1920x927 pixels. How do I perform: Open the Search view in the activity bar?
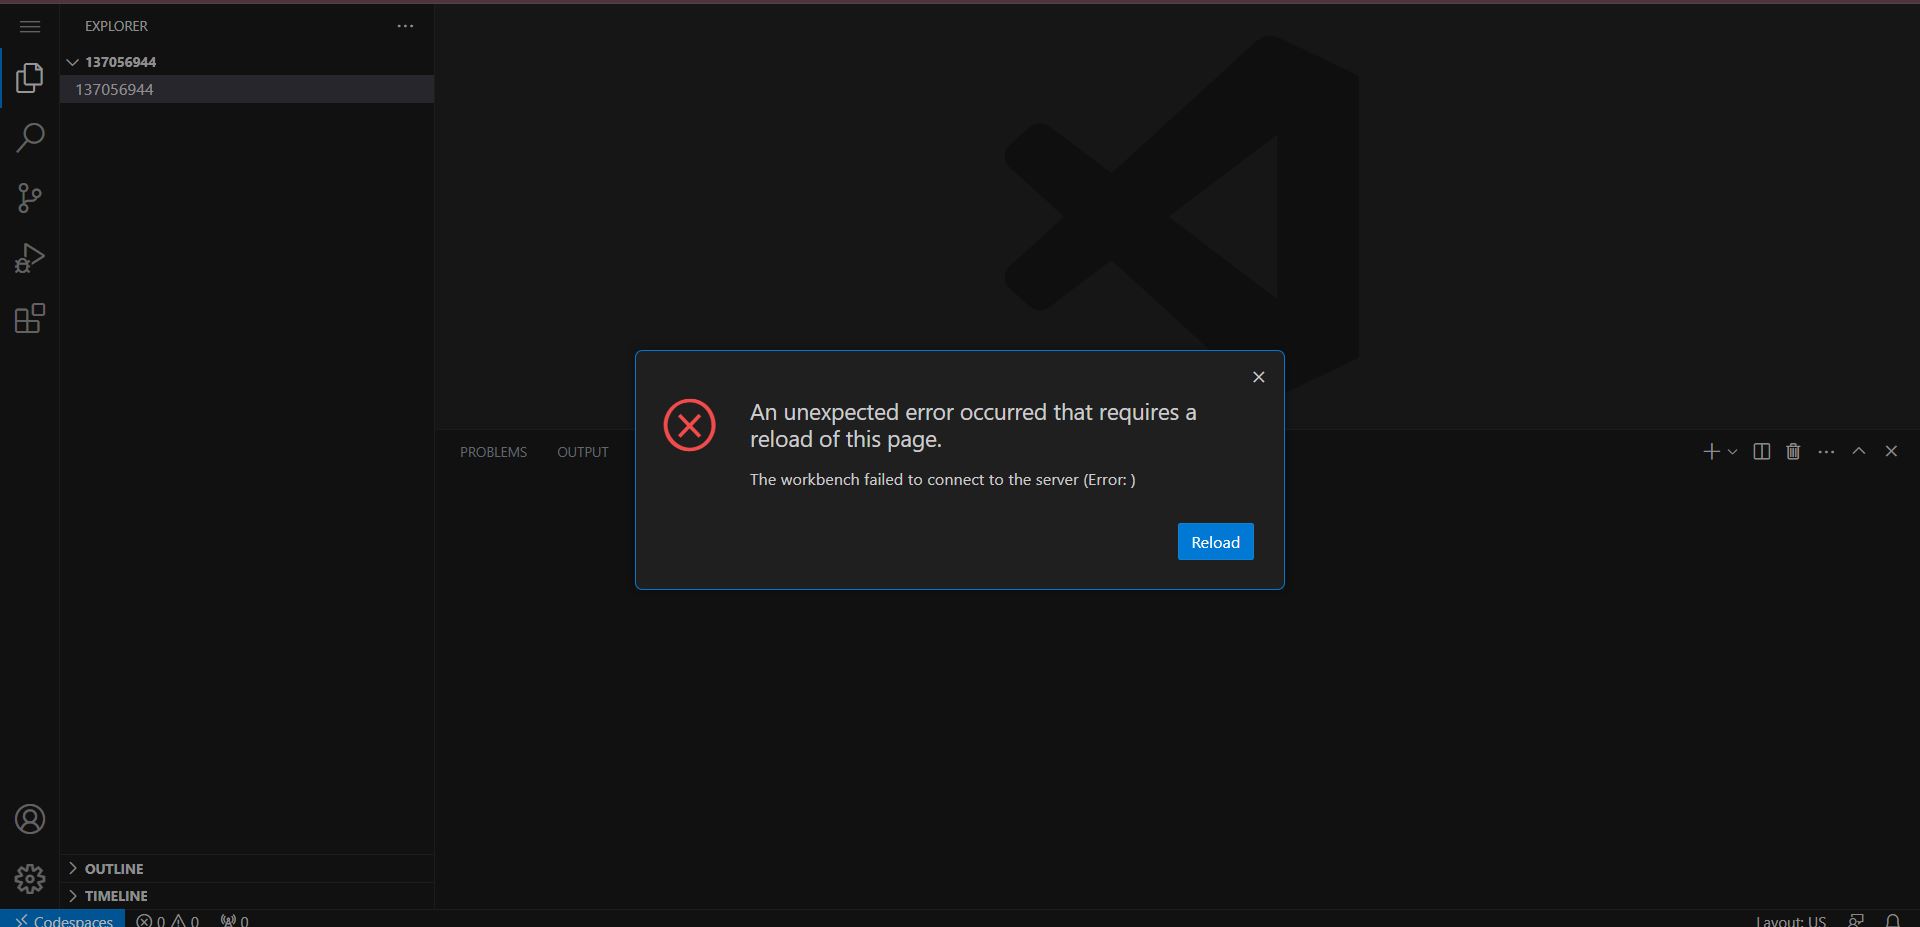30,137
